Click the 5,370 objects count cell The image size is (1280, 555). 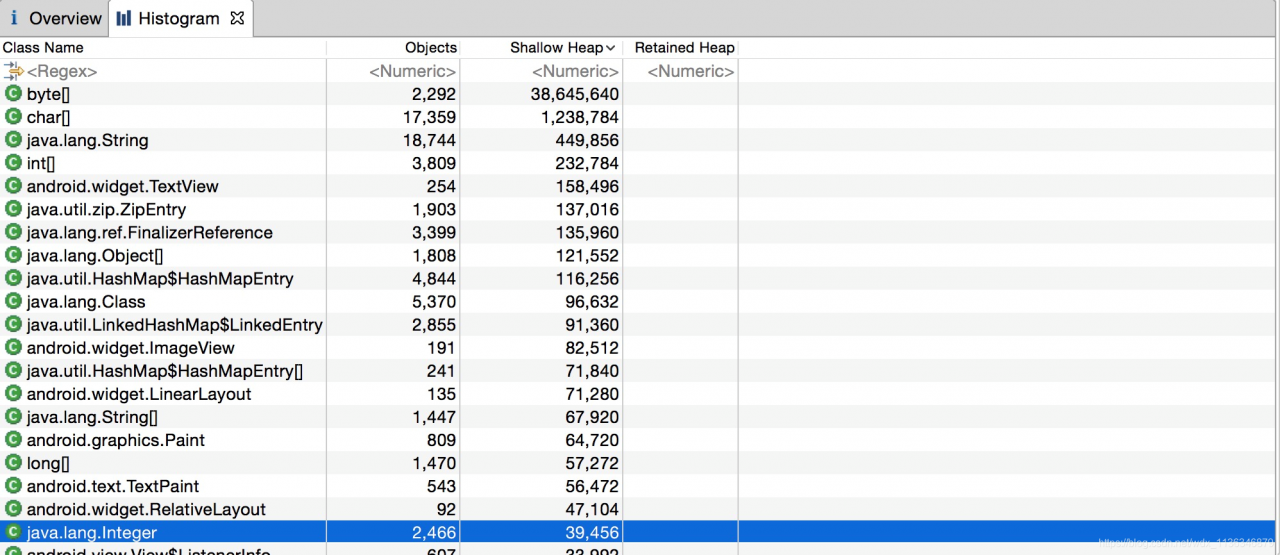point(434,301)
